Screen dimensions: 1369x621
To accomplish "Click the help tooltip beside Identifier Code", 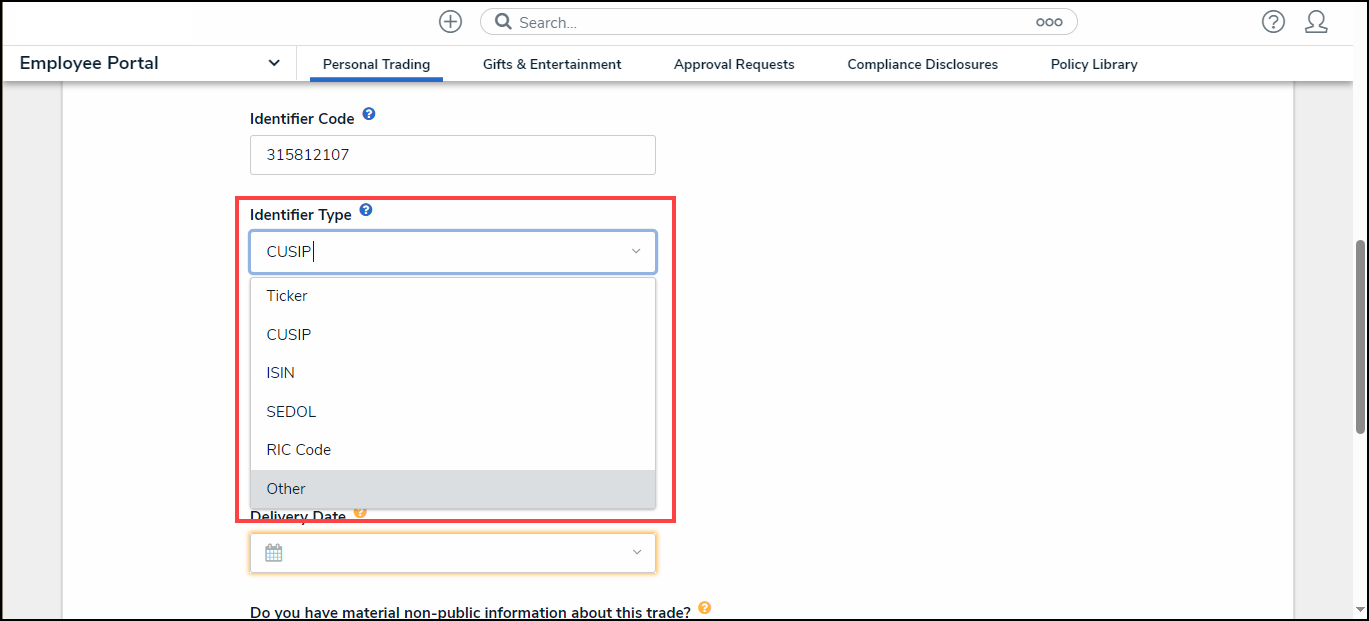I will click(369, 114).
